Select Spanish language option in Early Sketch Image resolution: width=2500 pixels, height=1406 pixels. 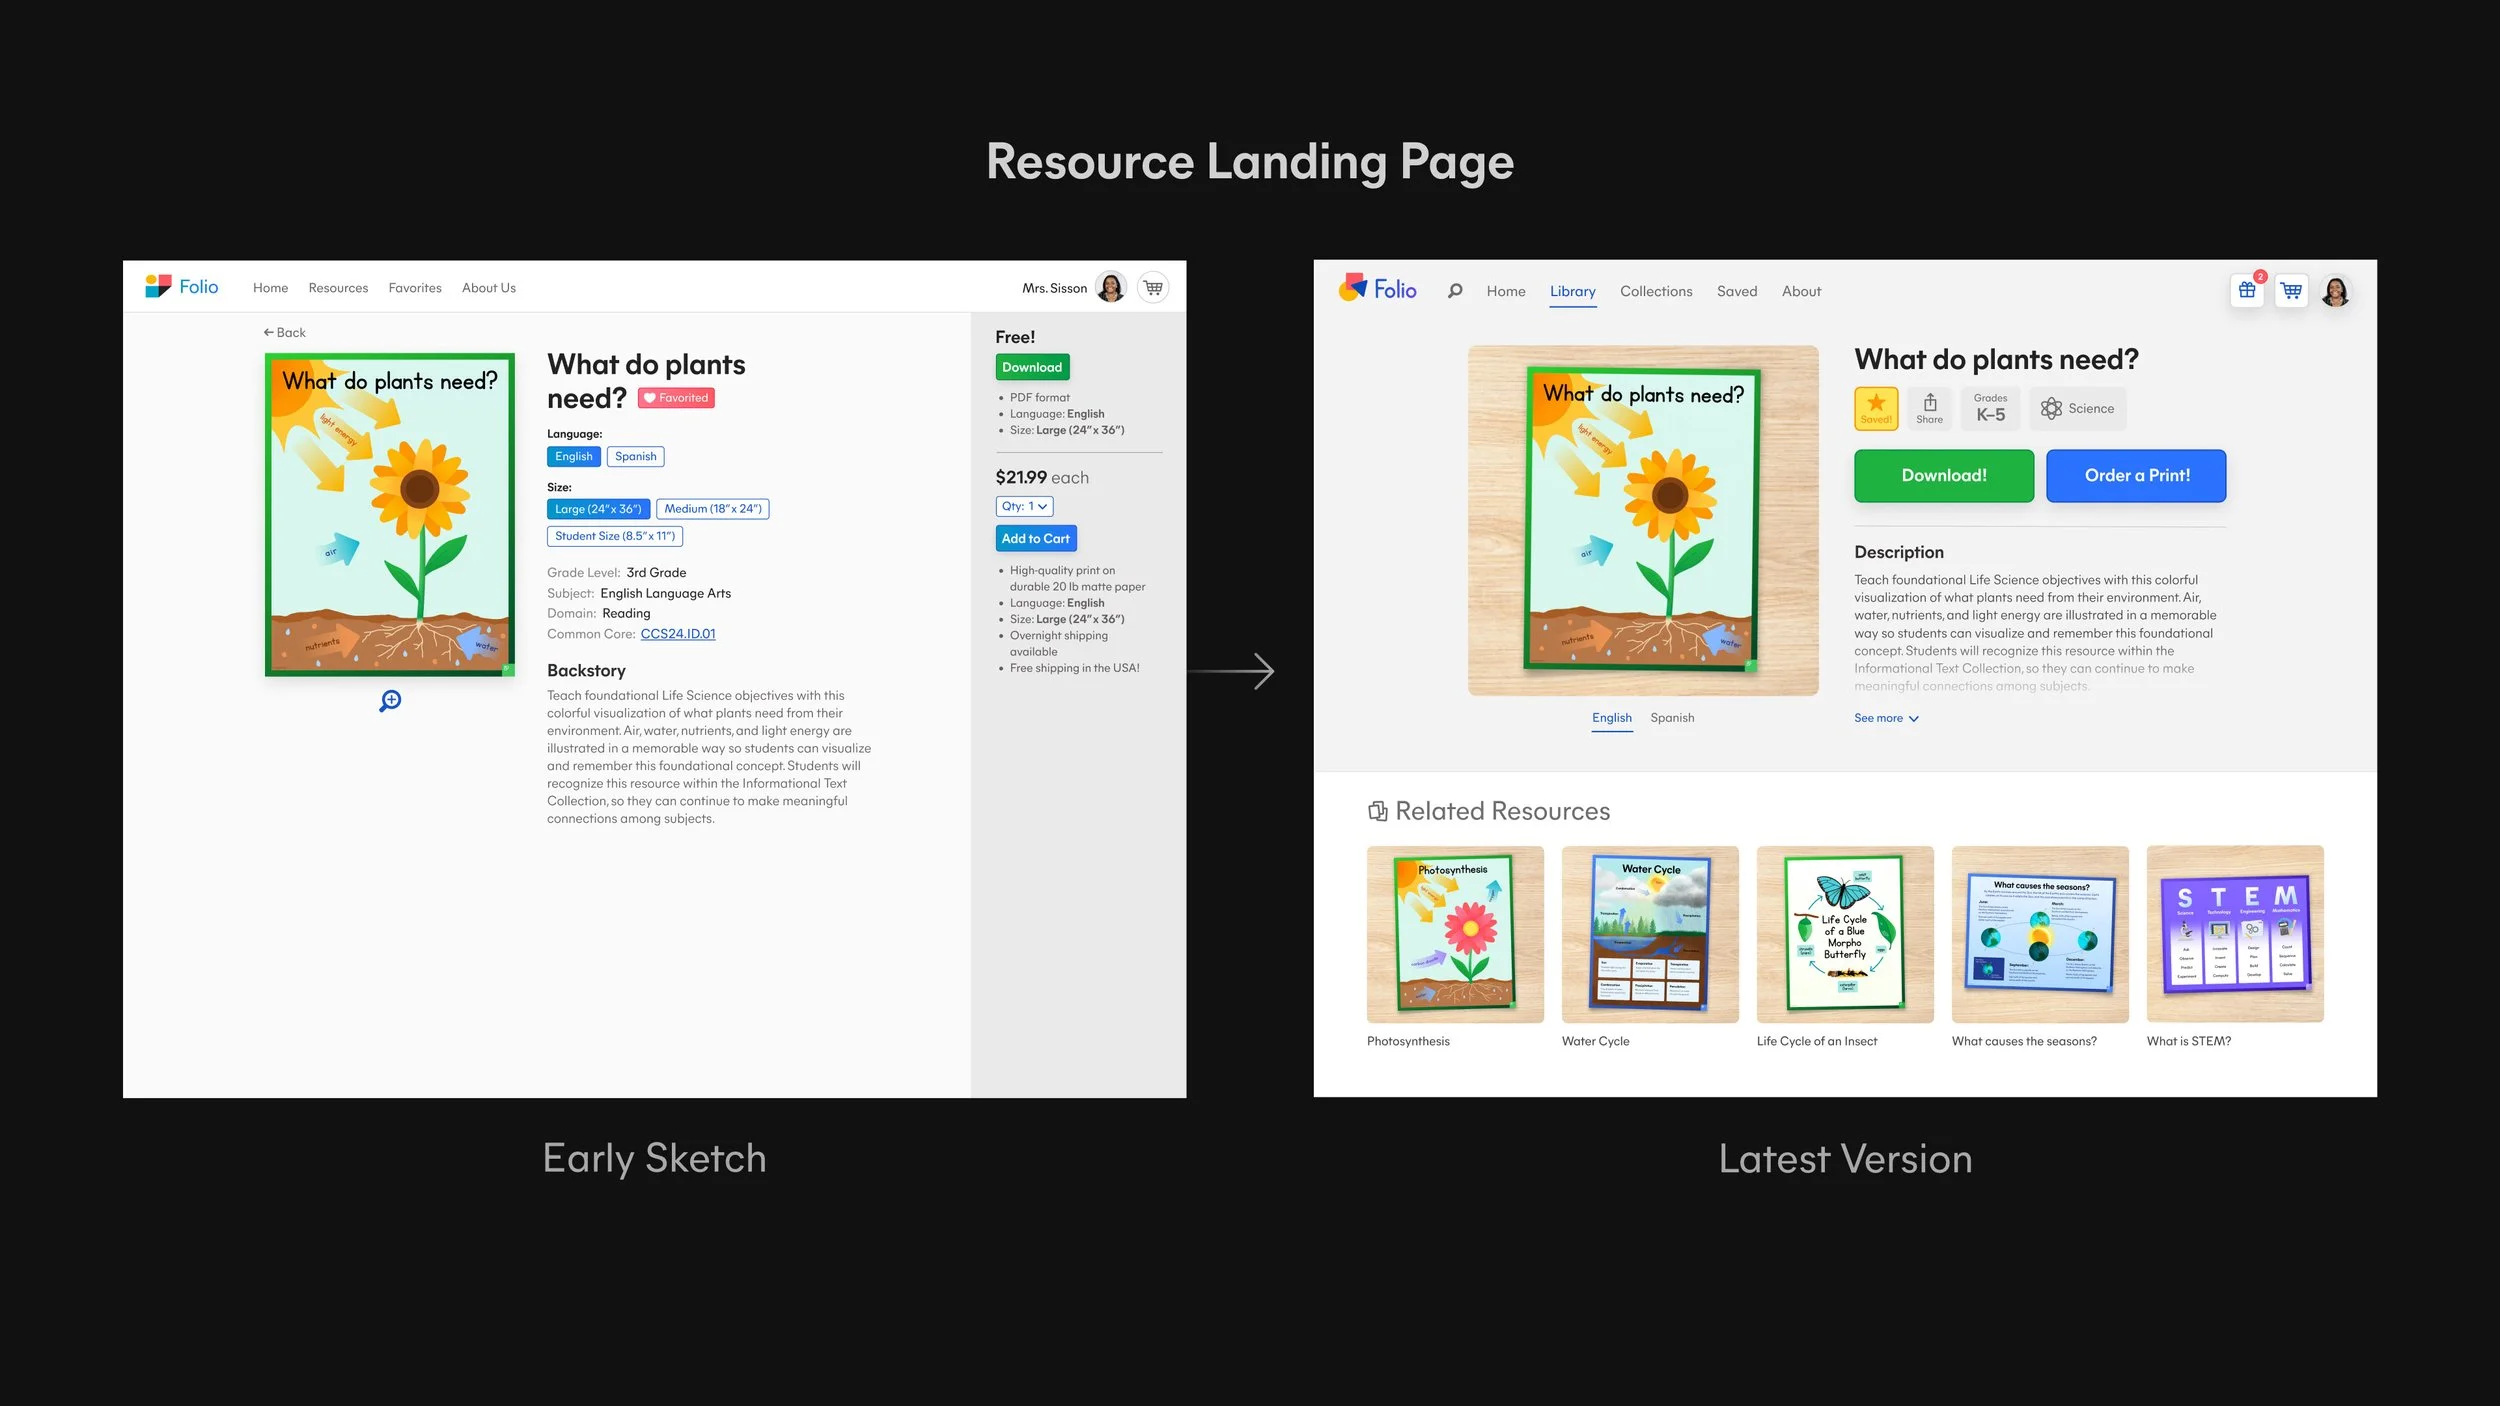tap(636, 456)
